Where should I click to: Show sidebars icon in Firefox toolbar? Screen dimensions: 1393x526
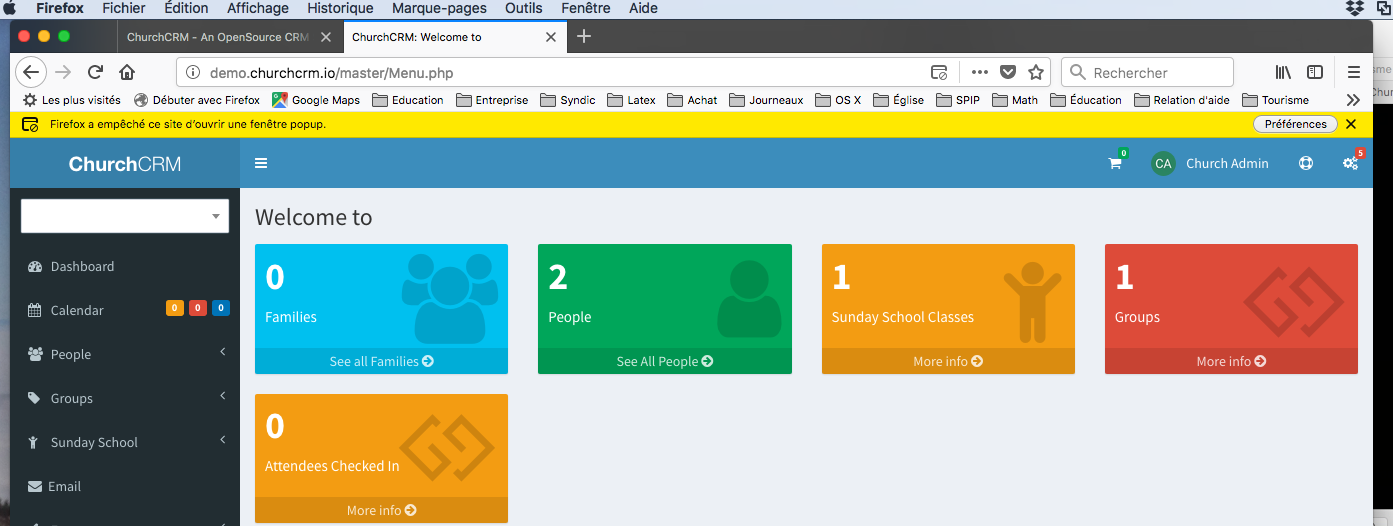point(1315,72)
